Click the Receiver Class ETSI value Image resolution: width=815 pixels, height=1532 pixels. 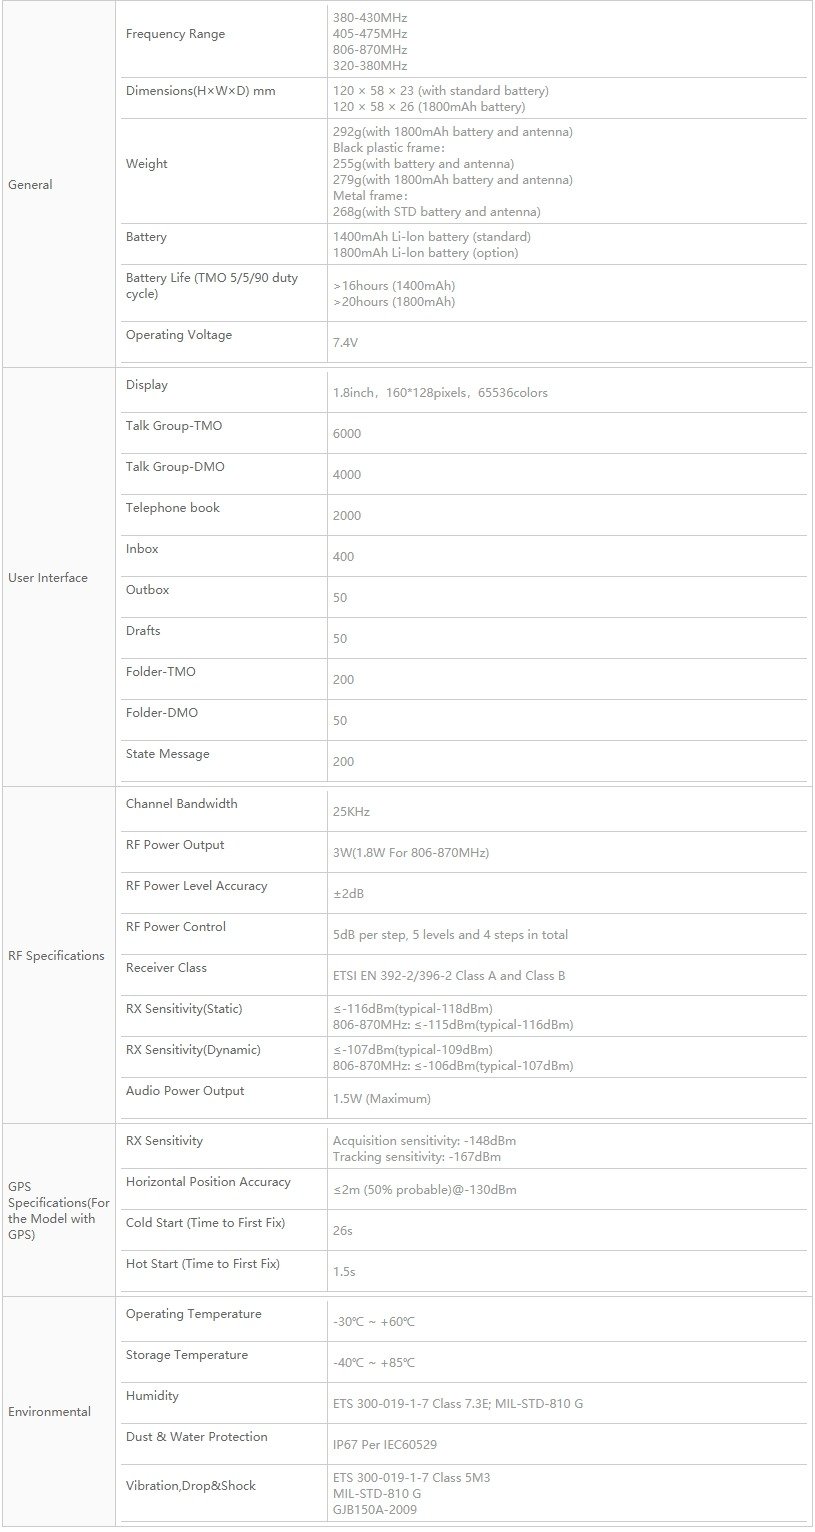(x=449, y=976)
